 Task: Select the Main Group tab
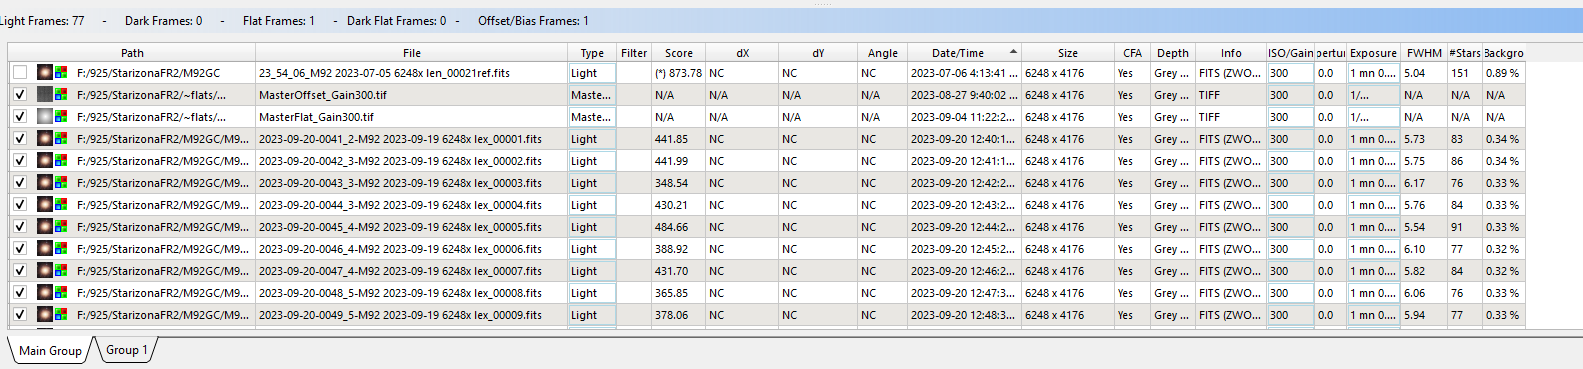click(50, 351)
